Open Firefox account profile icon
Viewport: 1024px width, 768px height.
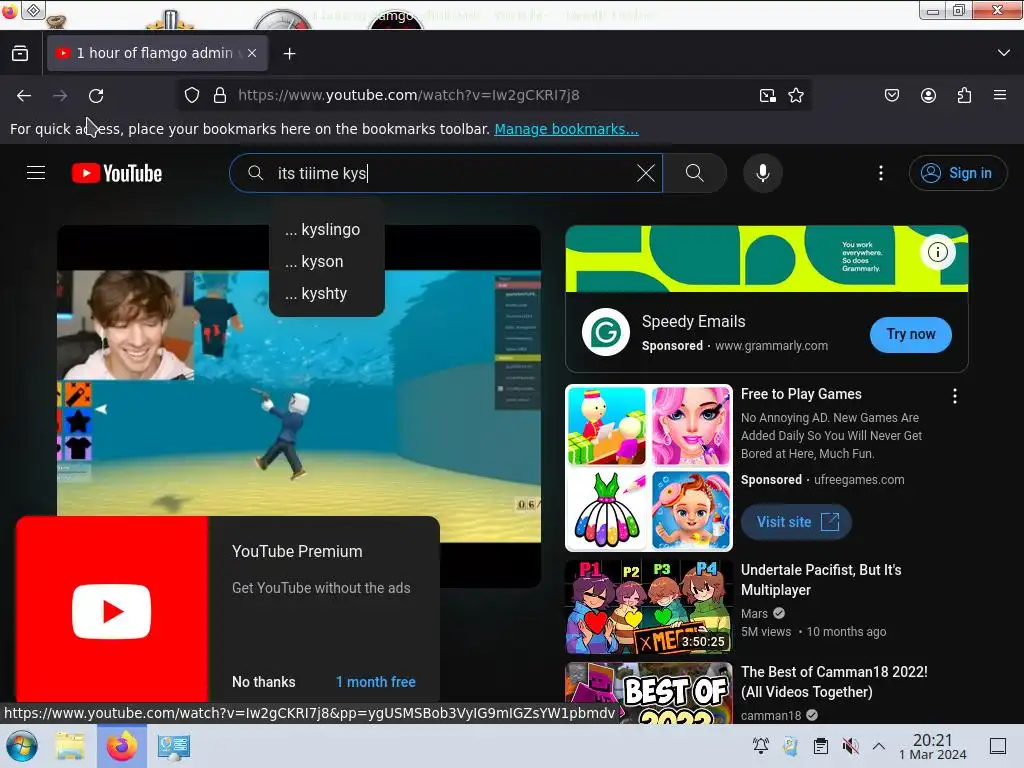point(928,95)
